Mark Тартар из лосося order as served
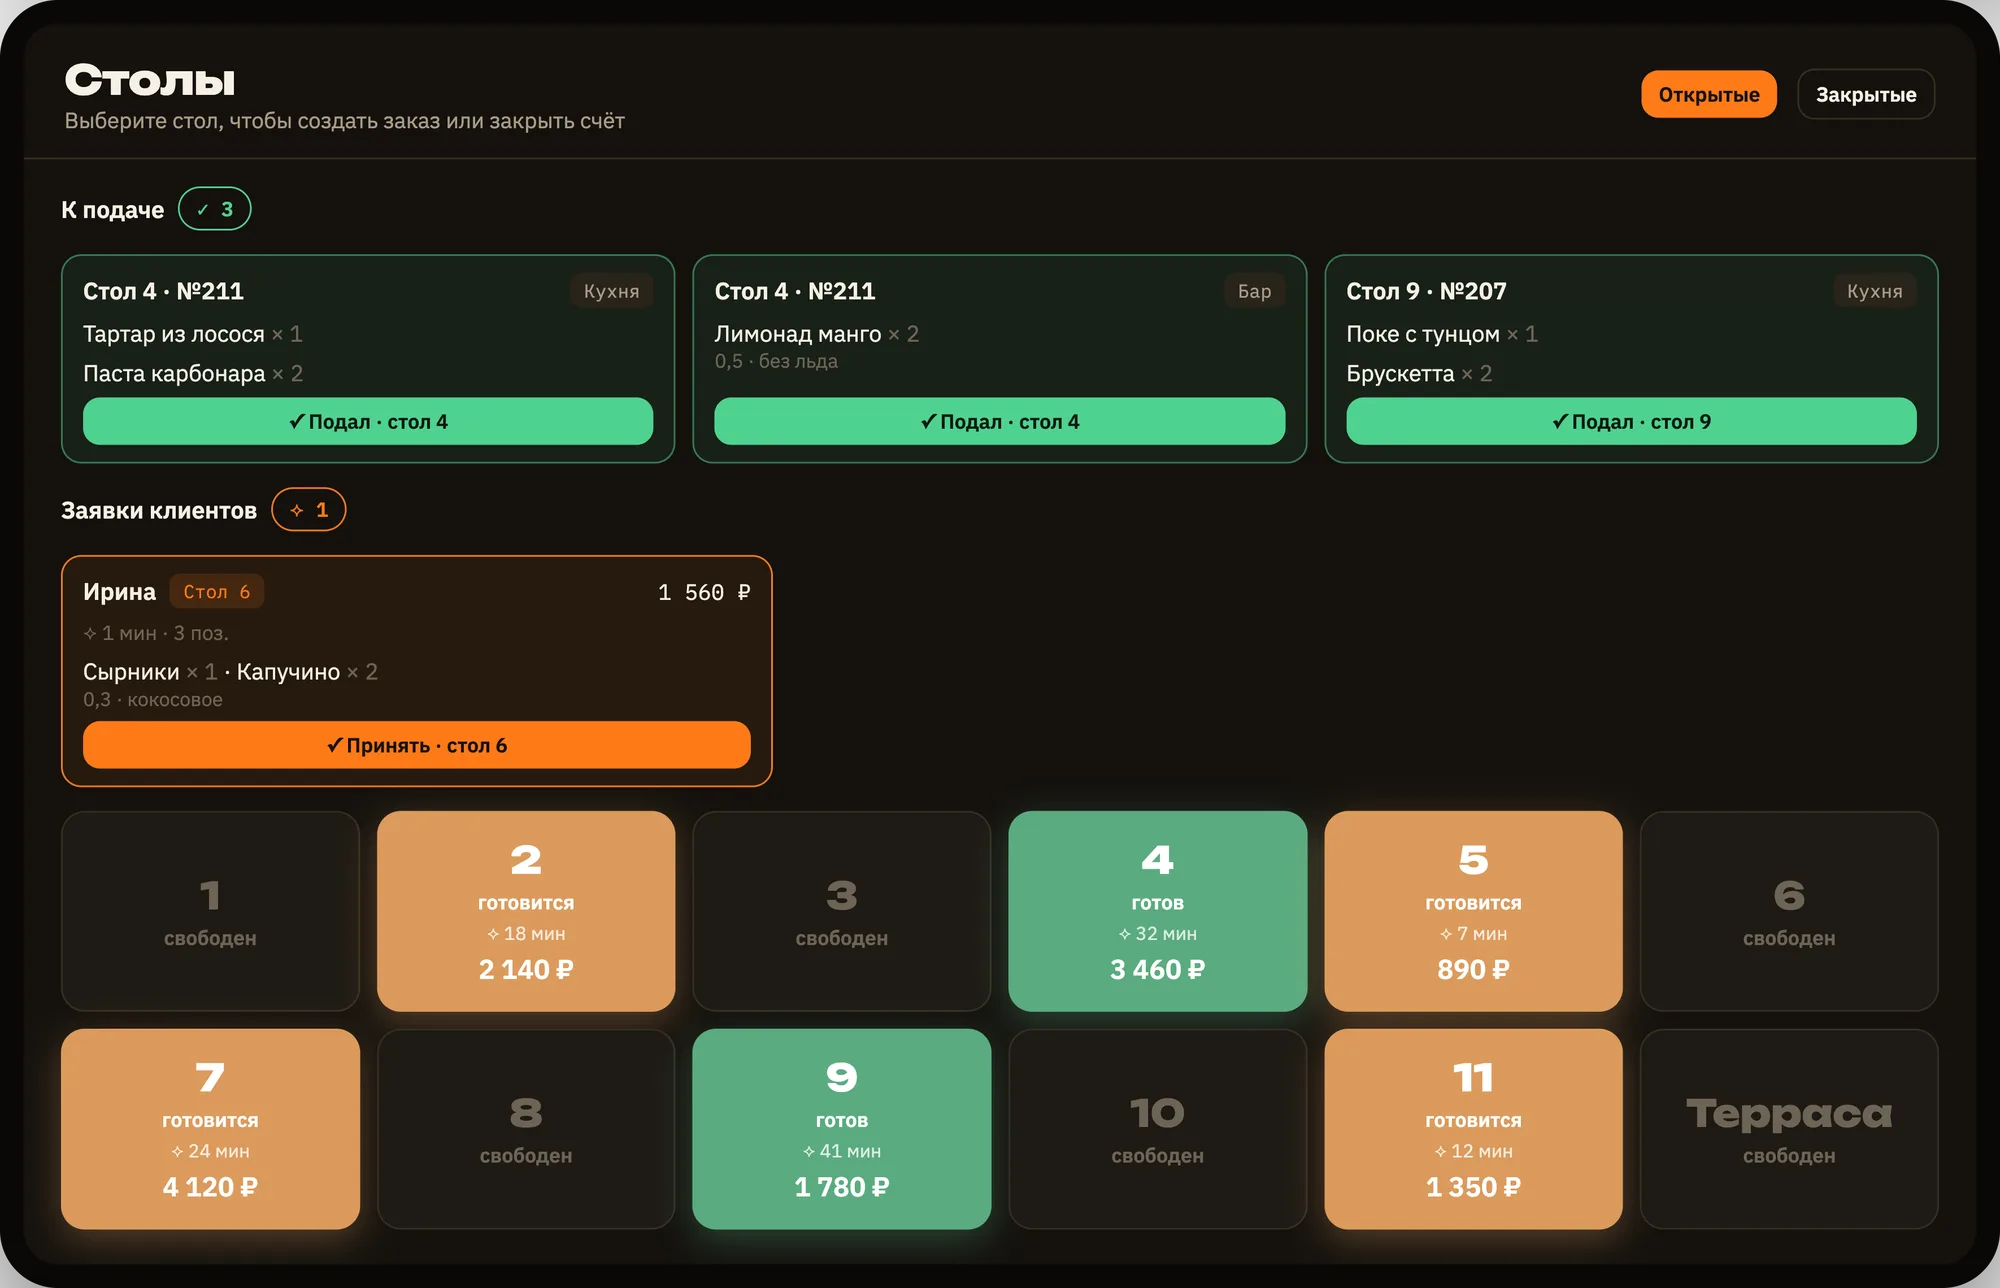 coord(368,421)
